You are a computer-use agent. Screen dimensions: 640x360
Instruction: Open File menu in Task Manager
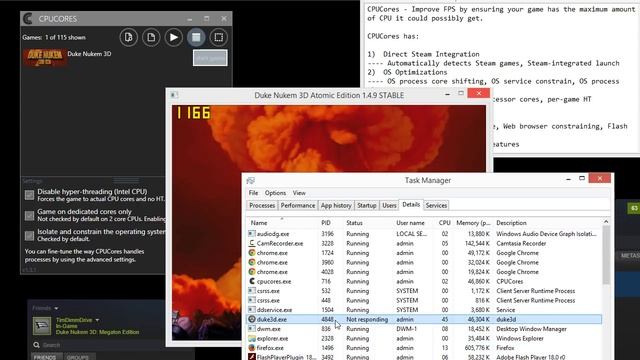[x=253, y=193]
